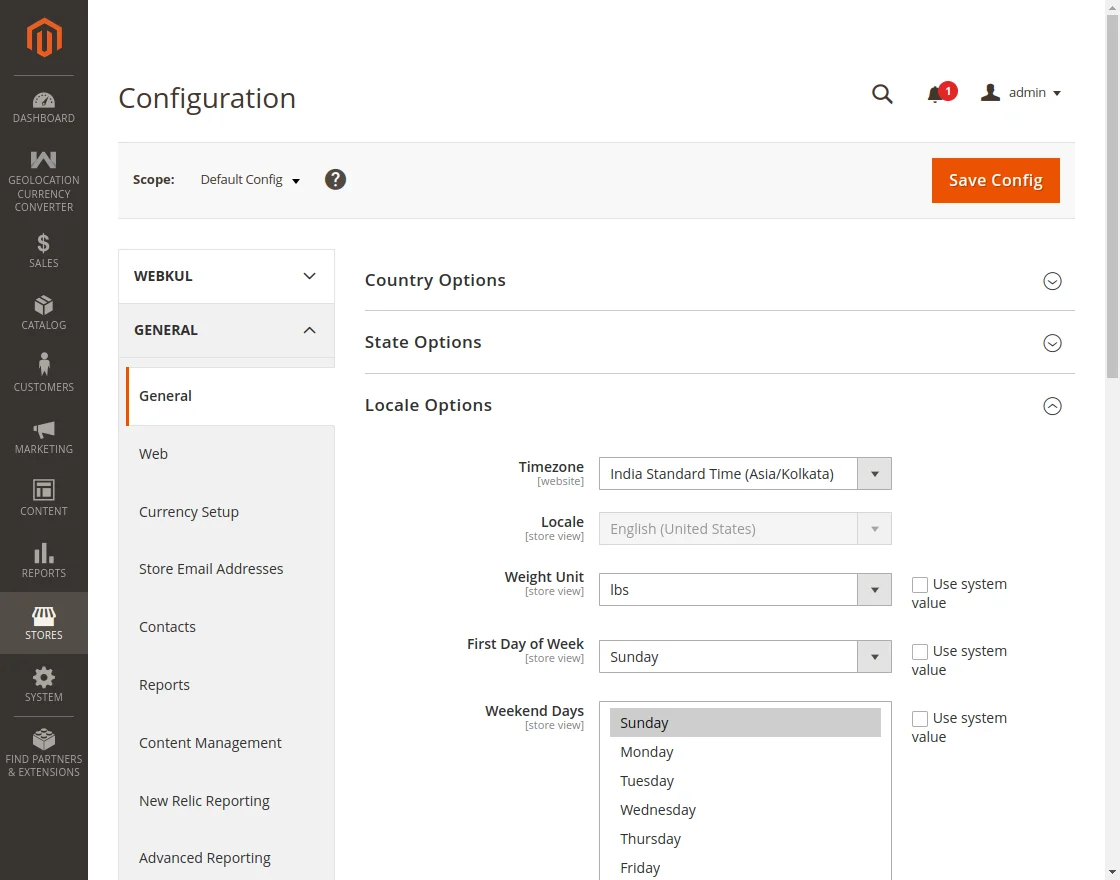Open the notifications bell icon
Image resolution: width=1120 pixels, height=880 pixels.
point(935,94)
